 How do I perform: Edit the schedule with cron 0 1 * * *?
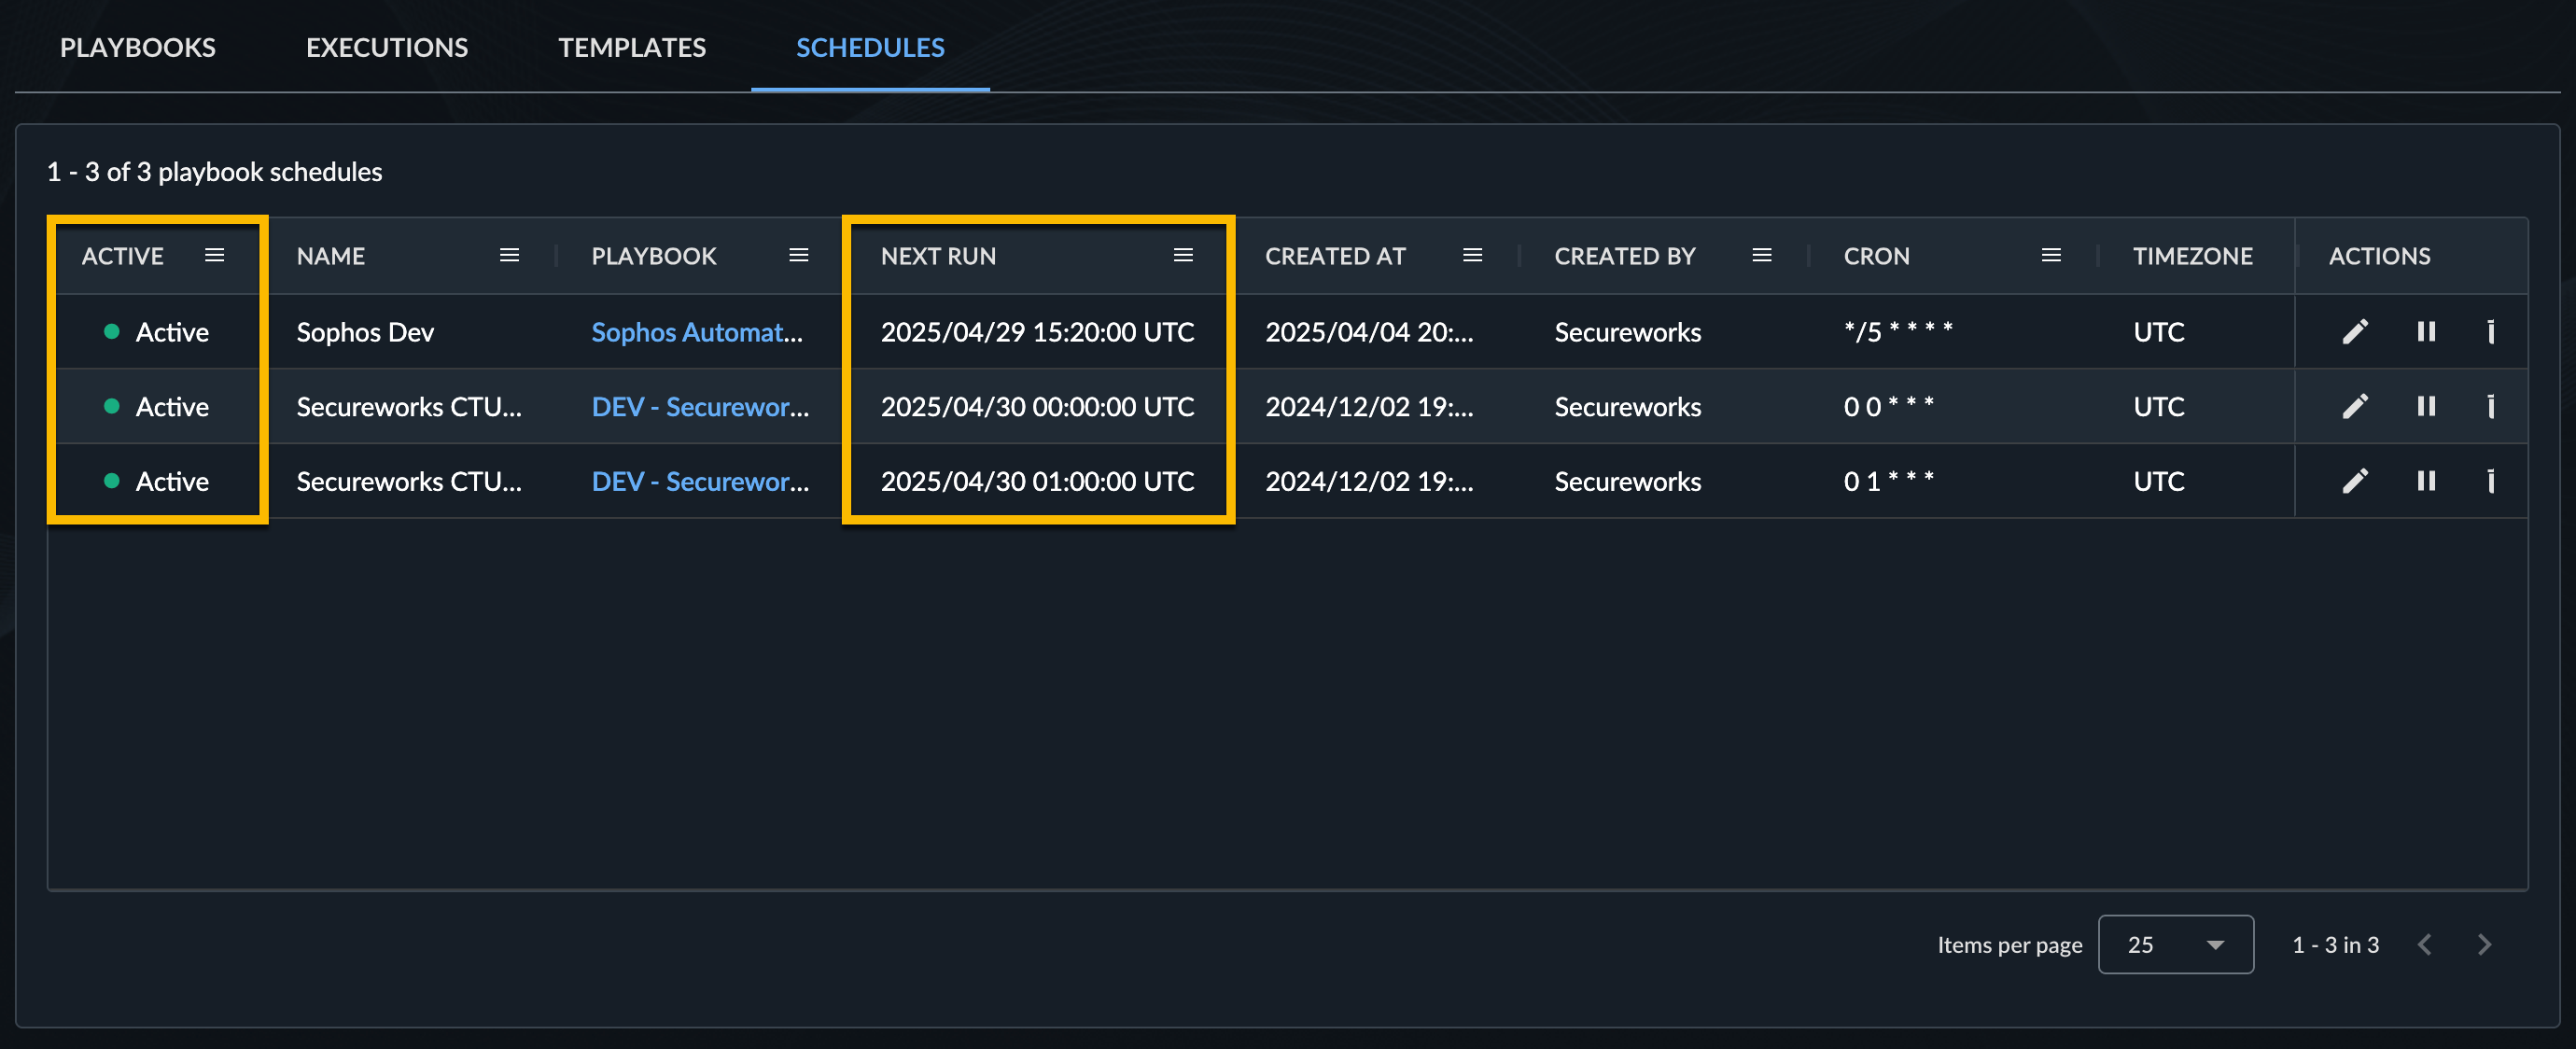[2355, 481]
